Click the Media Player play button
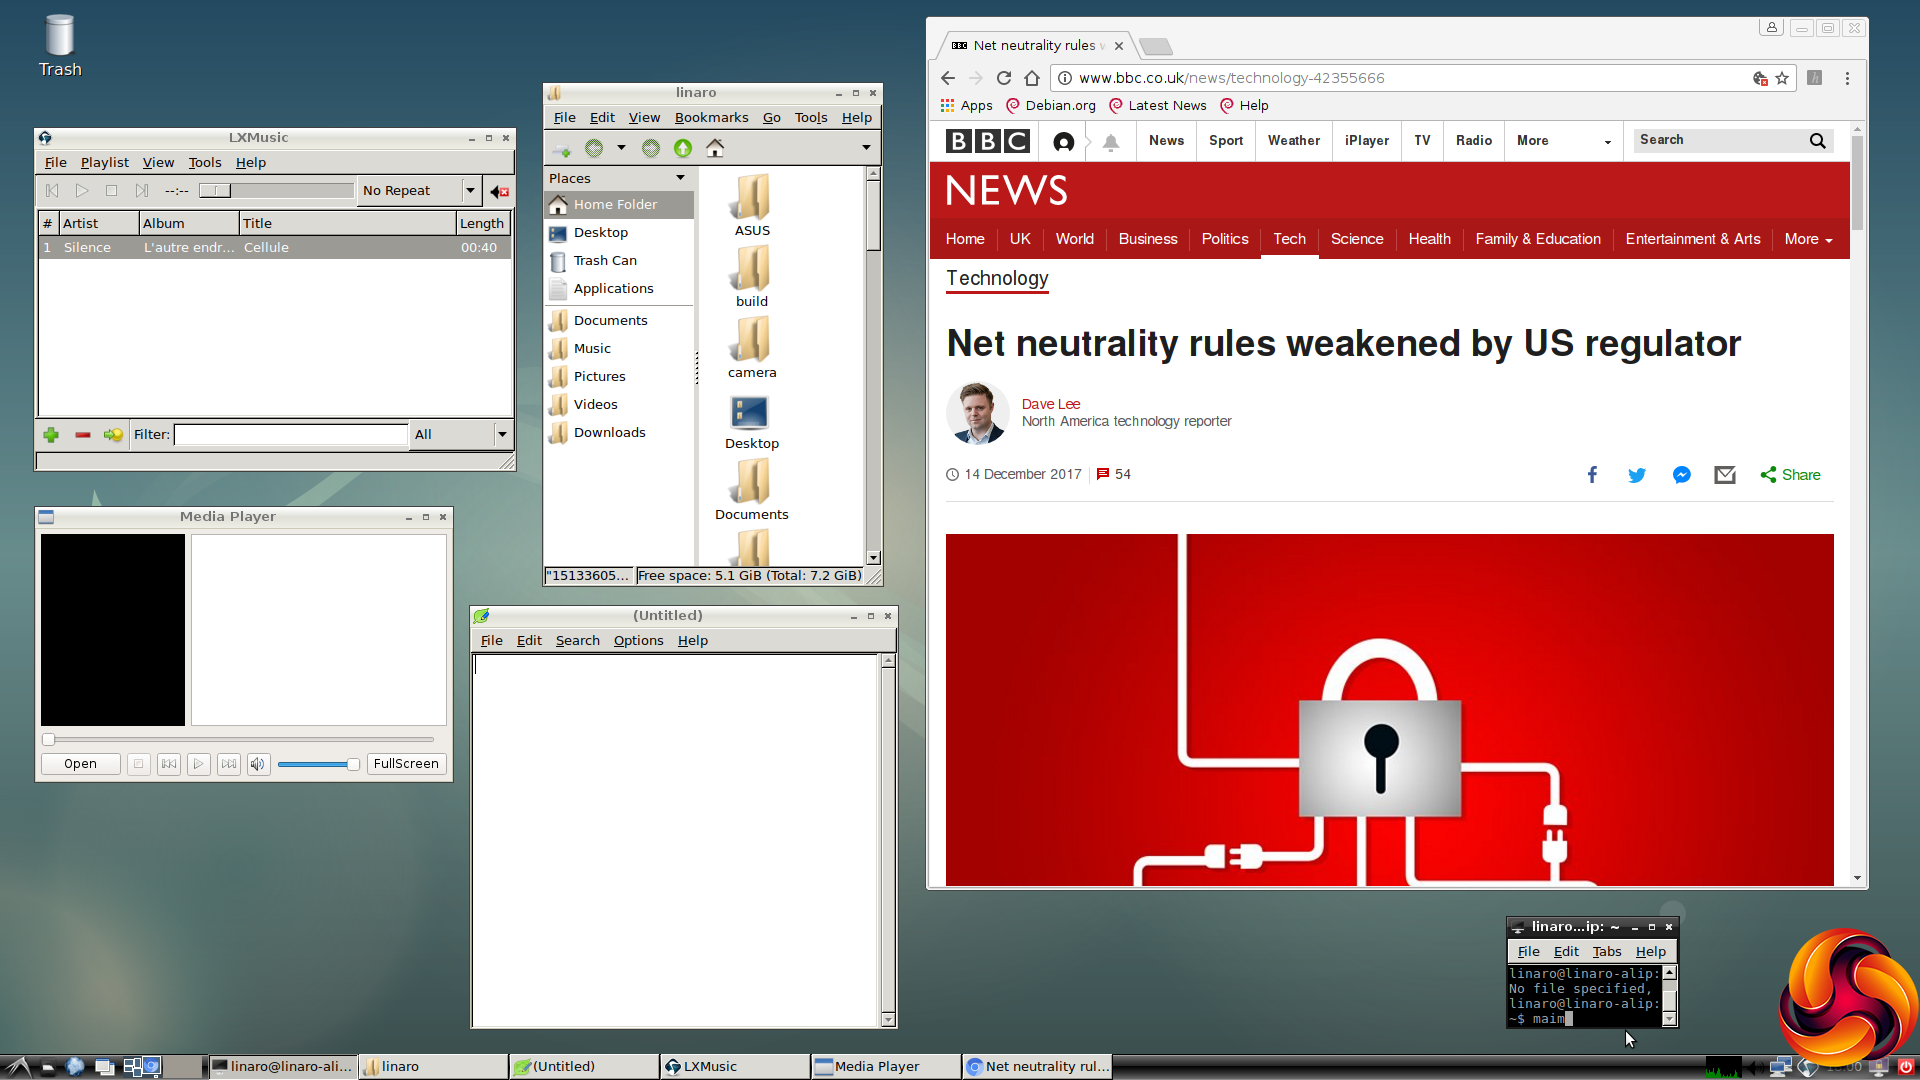 (198, 764)
